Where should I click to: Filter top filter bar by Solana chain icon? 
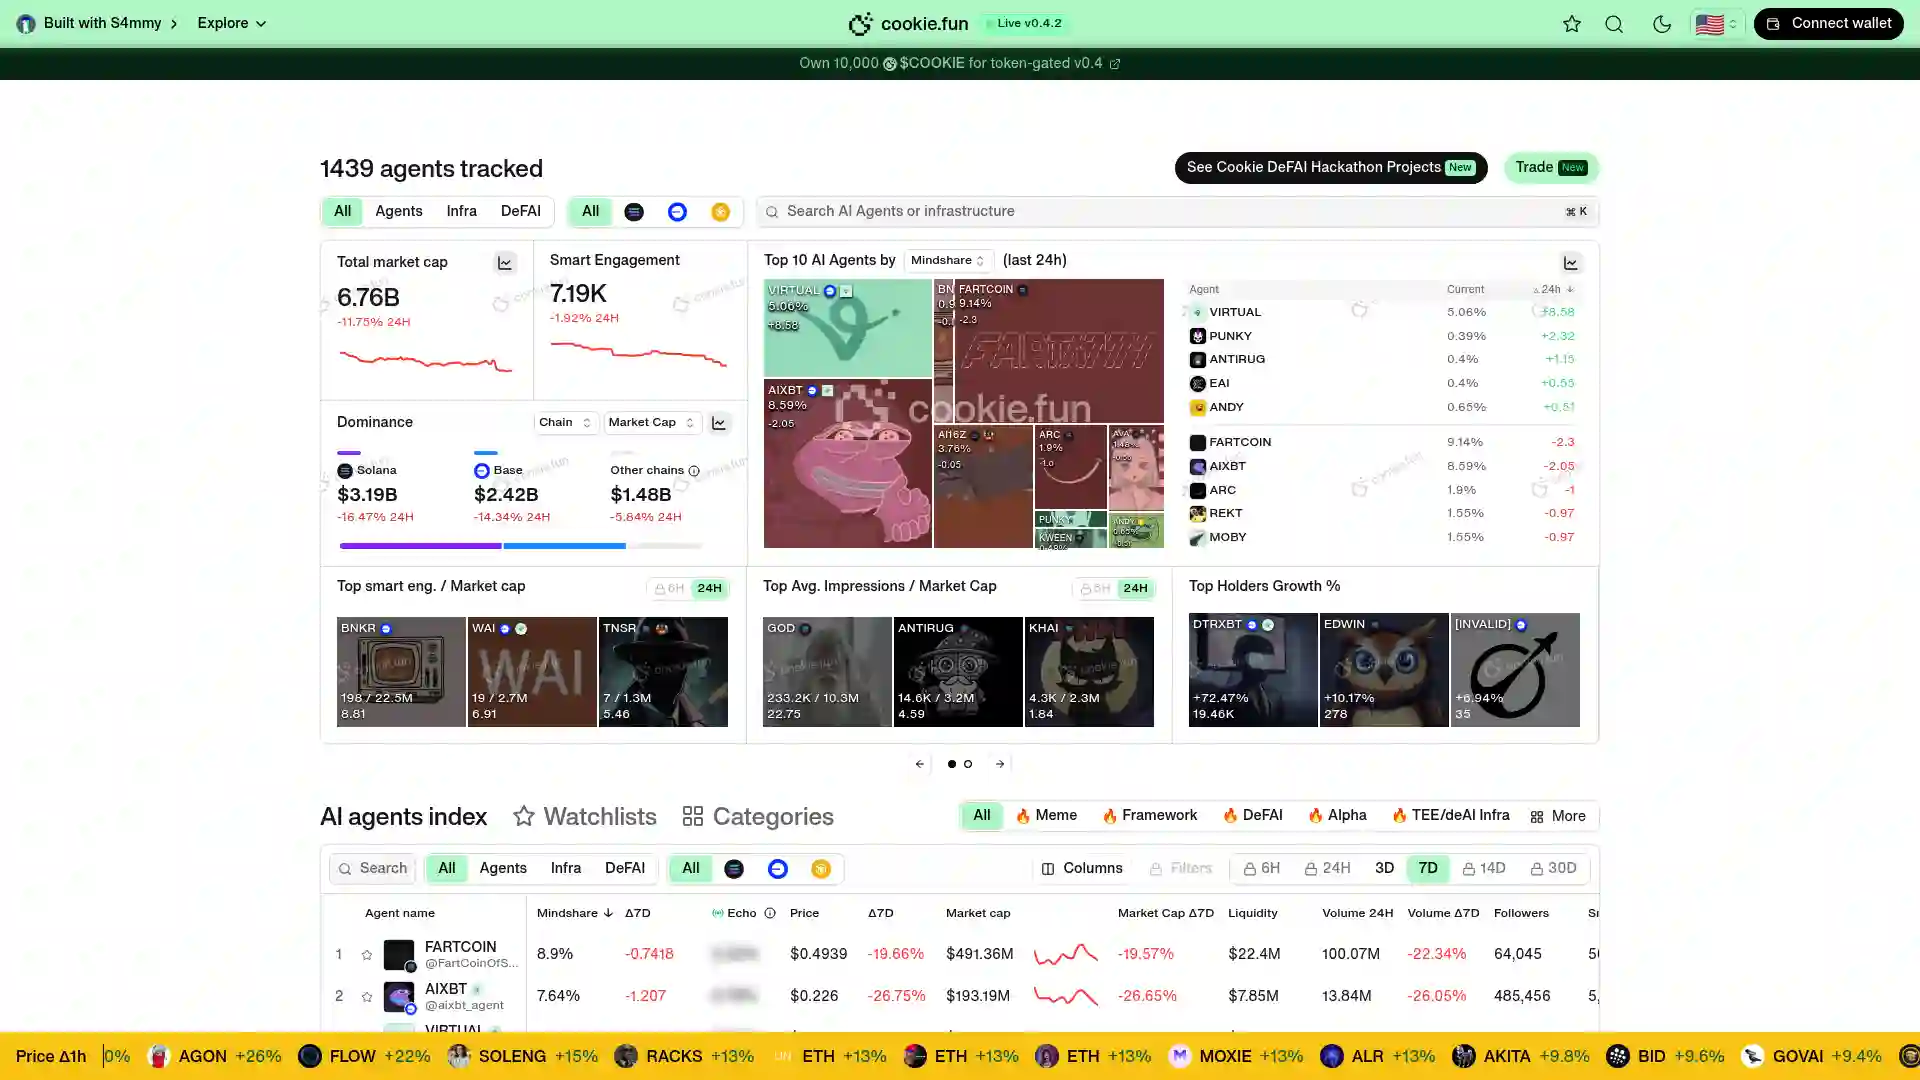point(634,212)
